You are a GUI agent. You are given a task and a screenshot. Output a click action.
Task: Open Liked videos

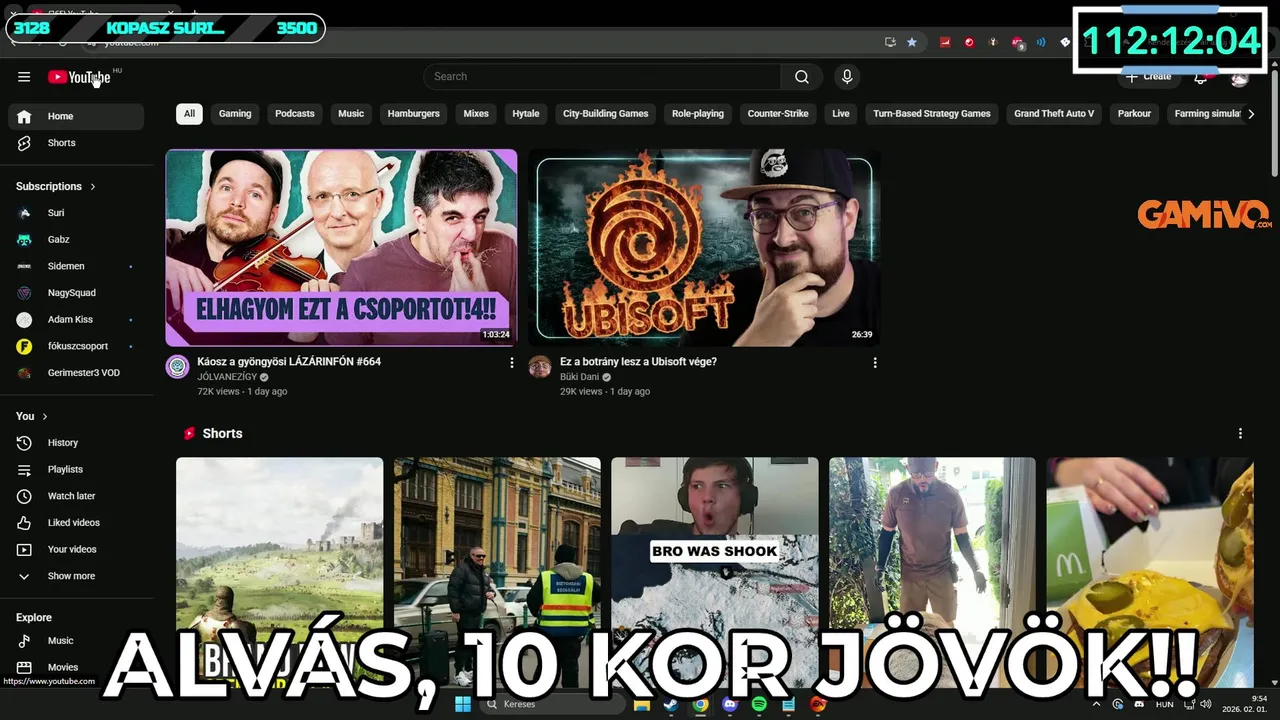coord(76,523)
